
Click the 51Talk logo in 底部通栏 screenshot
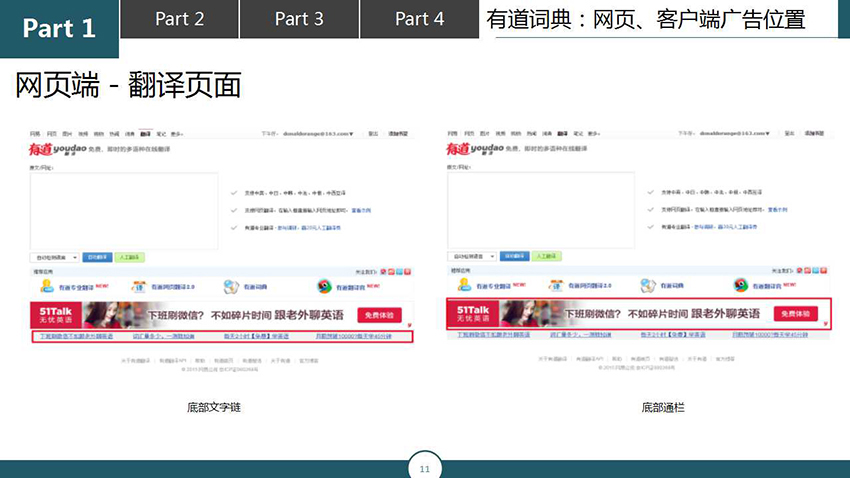point(473,314)
